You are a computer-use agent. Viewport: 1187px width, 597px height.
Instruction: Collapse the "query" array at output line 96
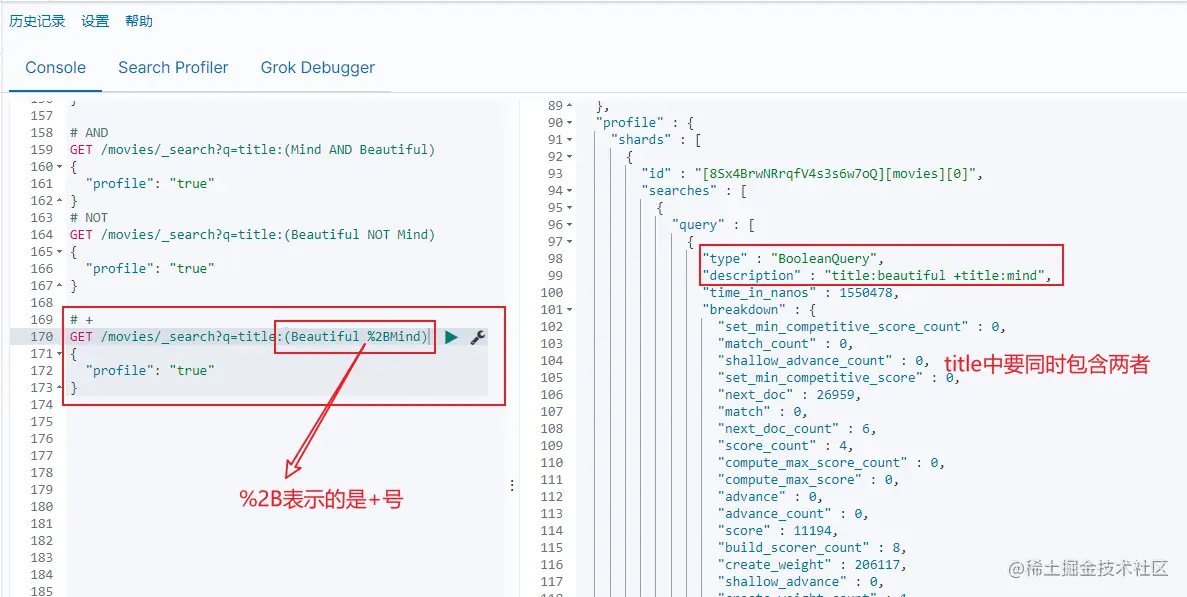(569, 225)
